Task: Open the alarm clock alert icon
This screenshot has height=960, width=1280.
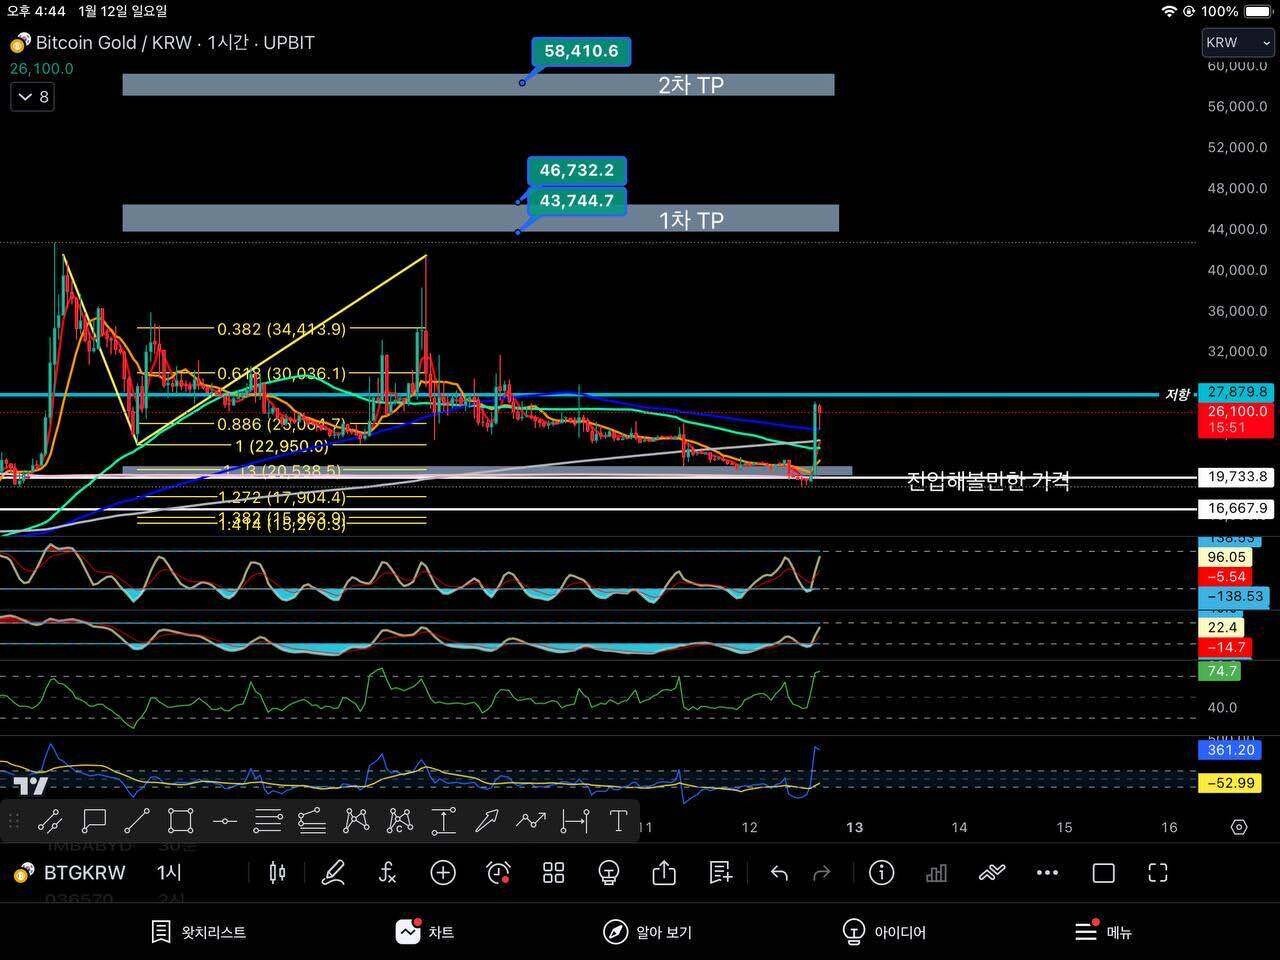Action: click(498, 873)
